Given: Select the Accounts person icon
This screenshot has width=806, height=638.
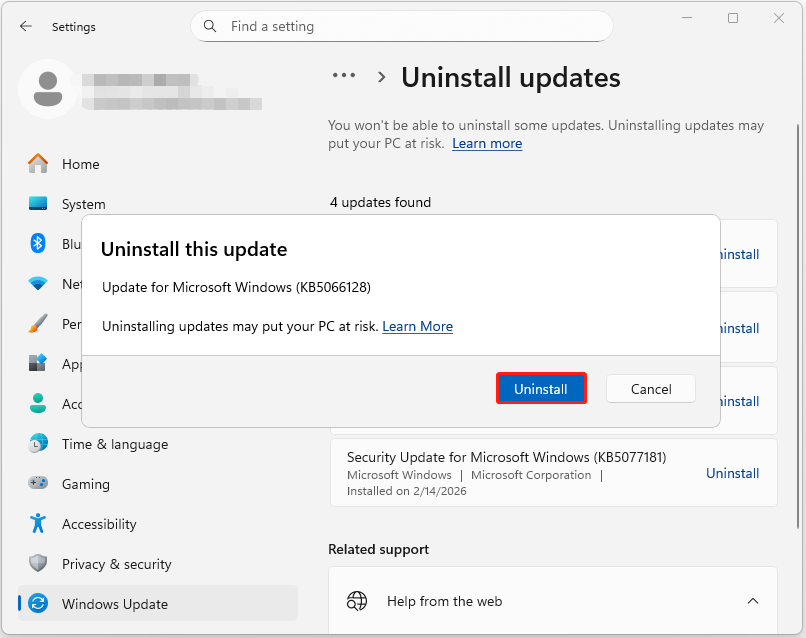Looking at the screenshot, I should [x=39, y=403].
